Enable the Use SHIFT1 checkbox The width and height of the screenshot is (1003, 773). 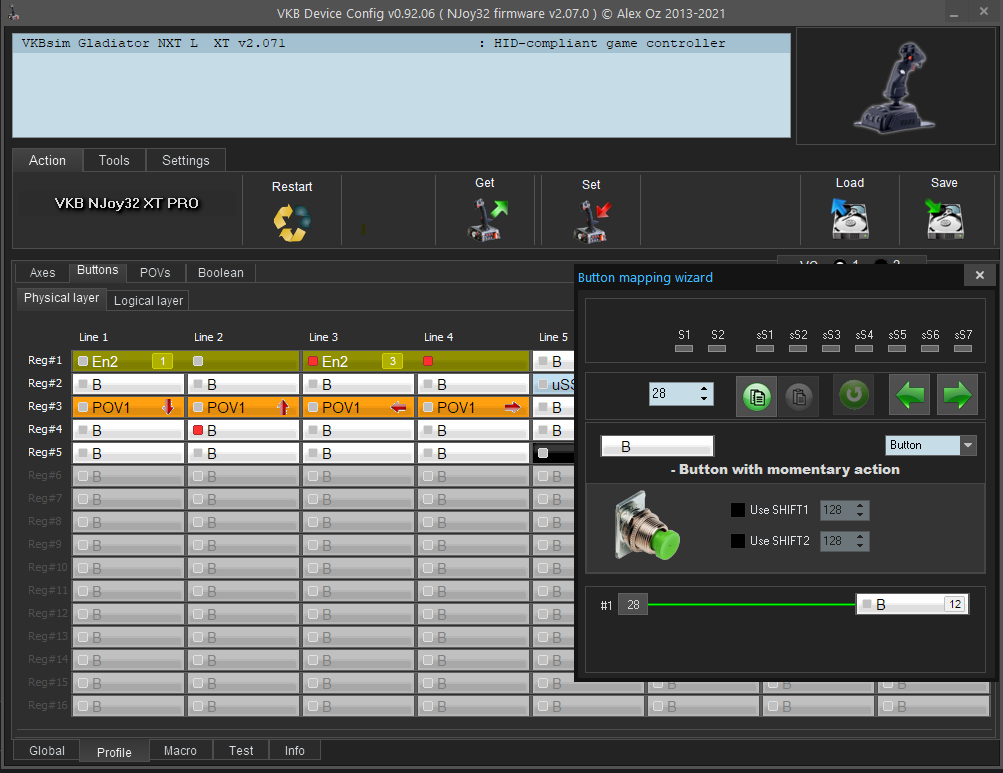[x=738, y=510]
